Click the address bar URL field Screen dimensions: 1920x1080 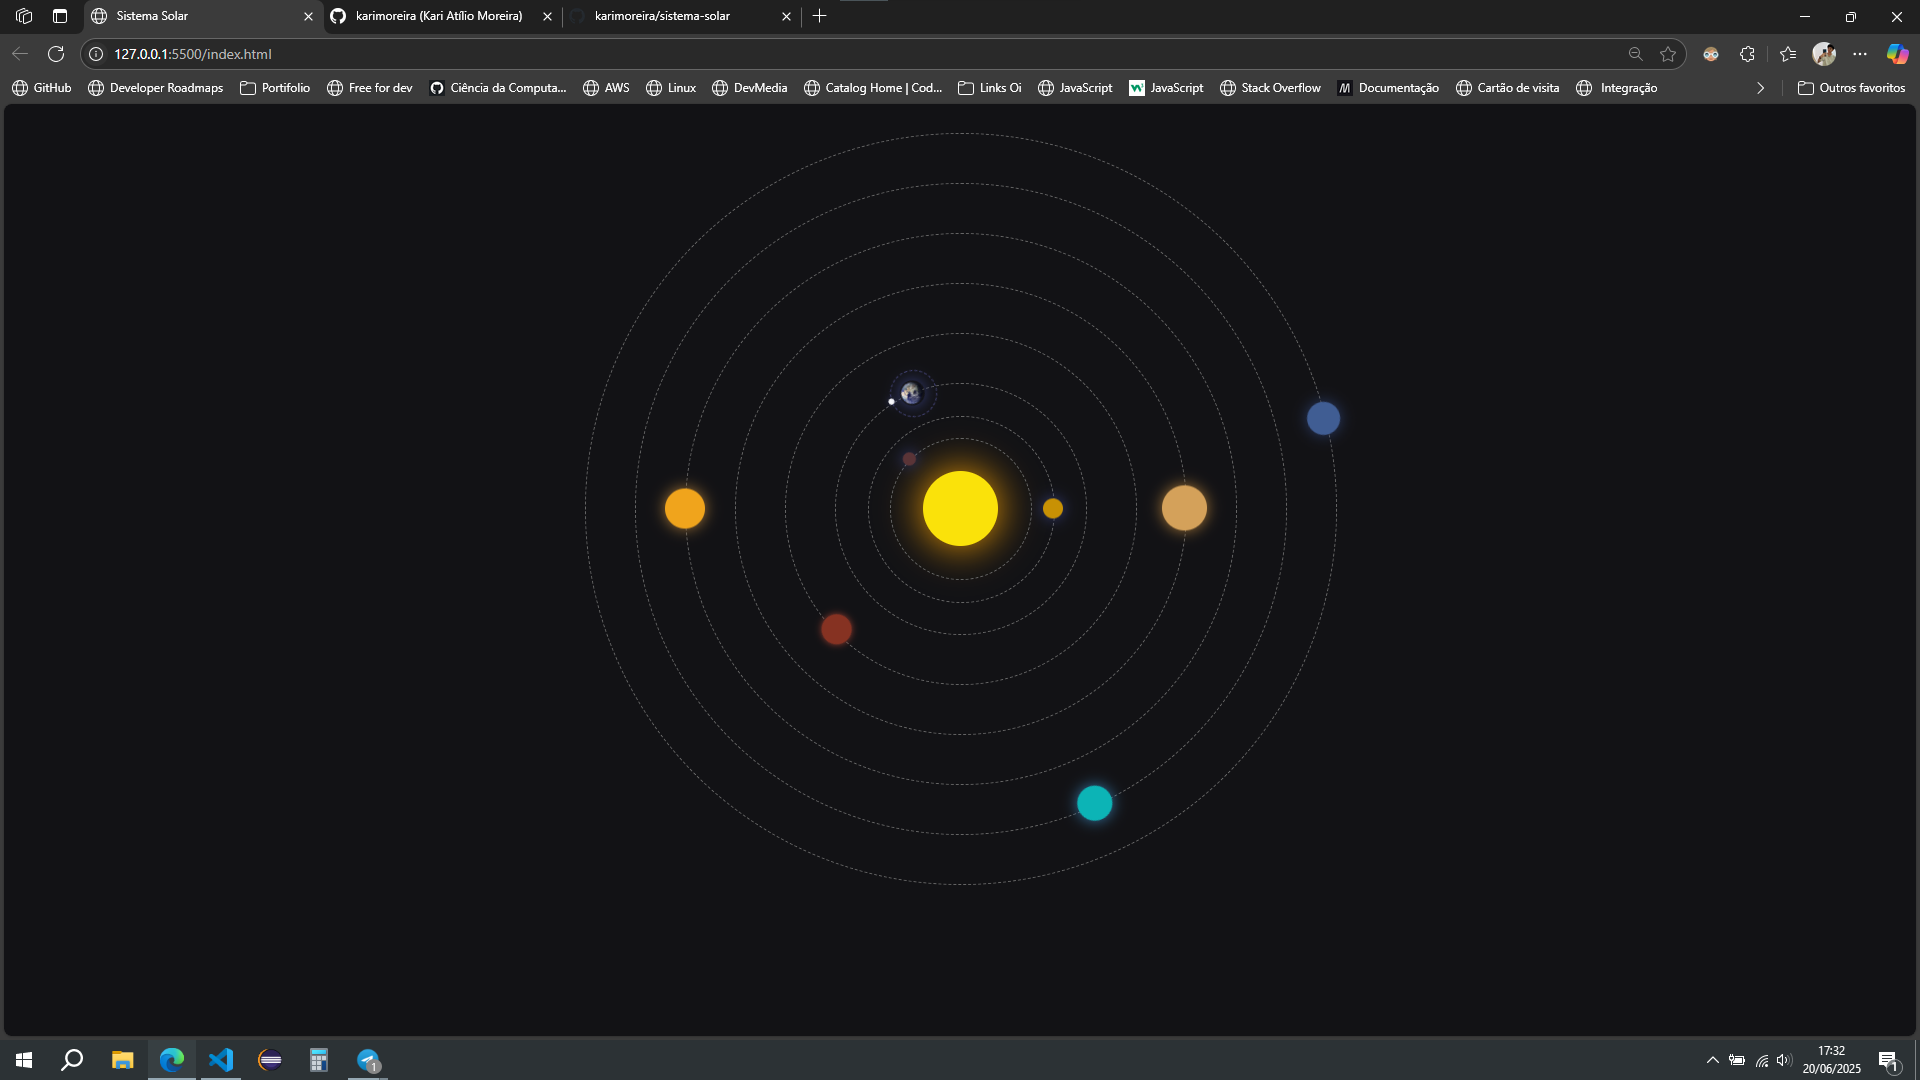(x=860, y=54)
